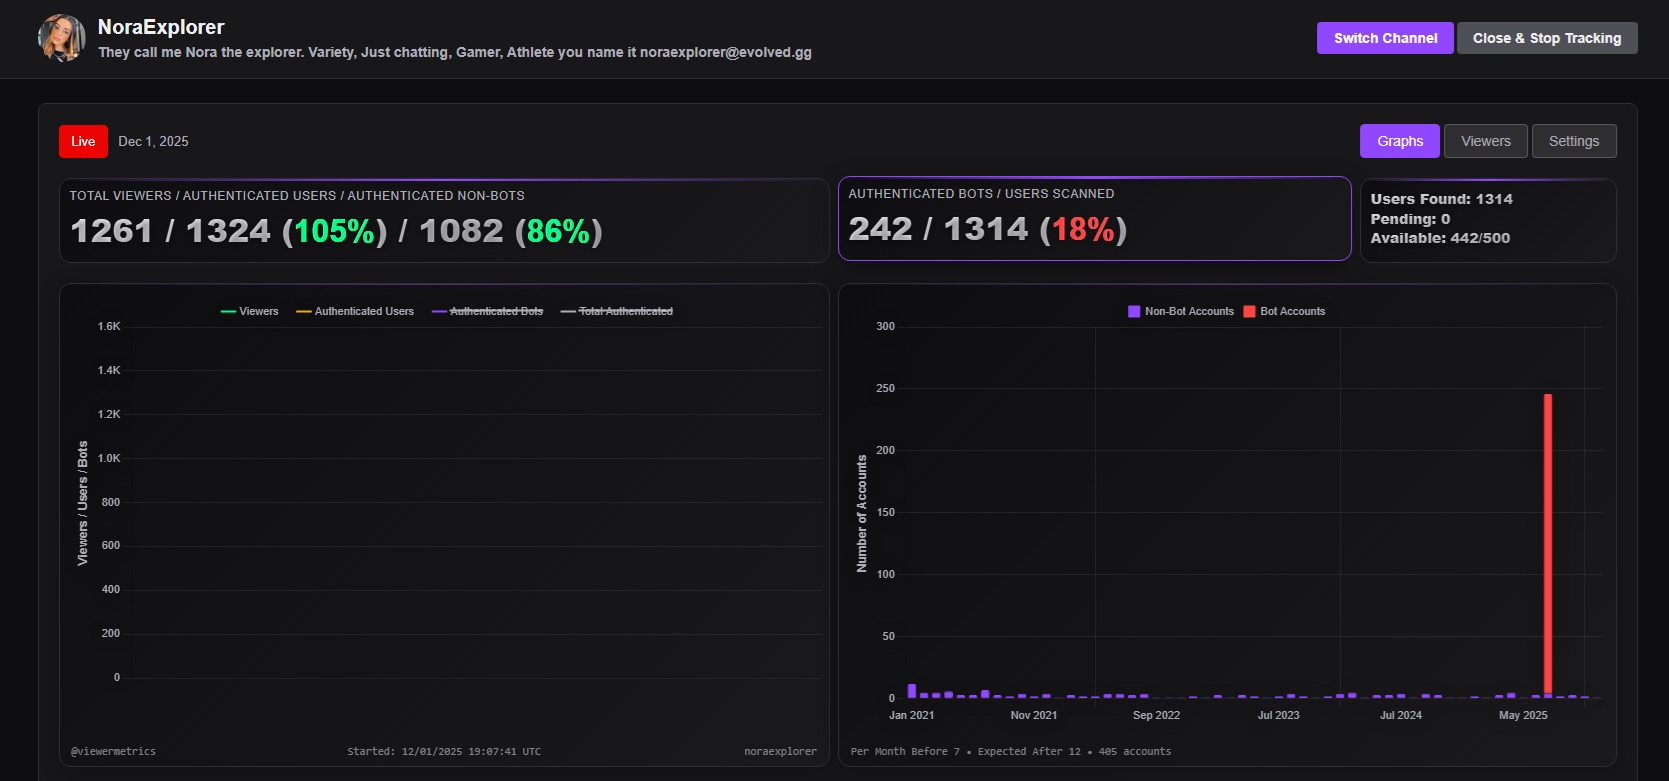Image resolution: width=1669 pixels, height=781 pixels.
Task: Click the @viewermetrics chart footer
Action: pyautogui.click(x=113, y=751)
